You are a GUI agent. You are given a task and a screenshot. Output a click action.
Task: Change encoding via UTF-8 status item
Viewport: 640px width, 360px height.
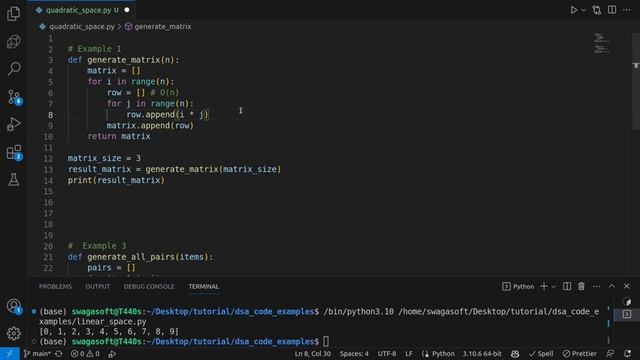(387, 353)
